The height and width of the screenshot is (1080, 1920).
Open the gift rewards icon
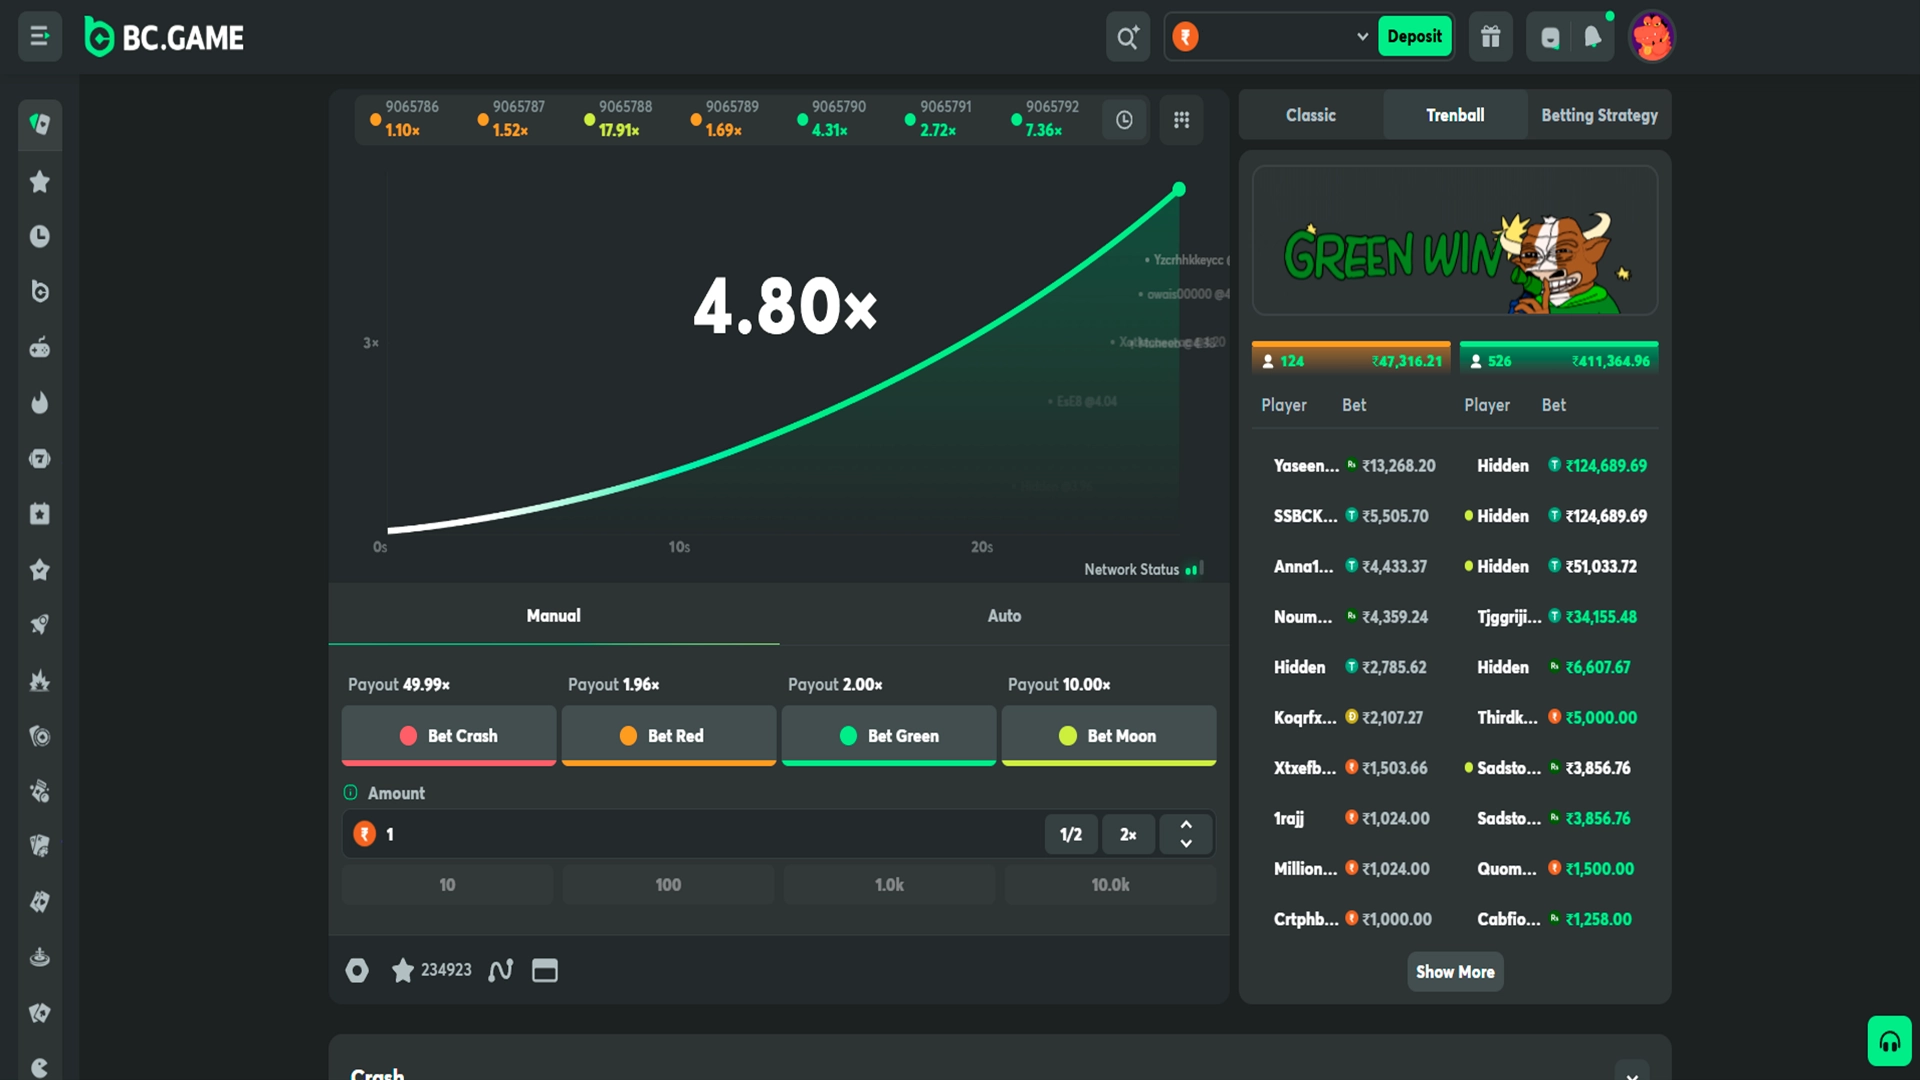[x=1490, y=37]
